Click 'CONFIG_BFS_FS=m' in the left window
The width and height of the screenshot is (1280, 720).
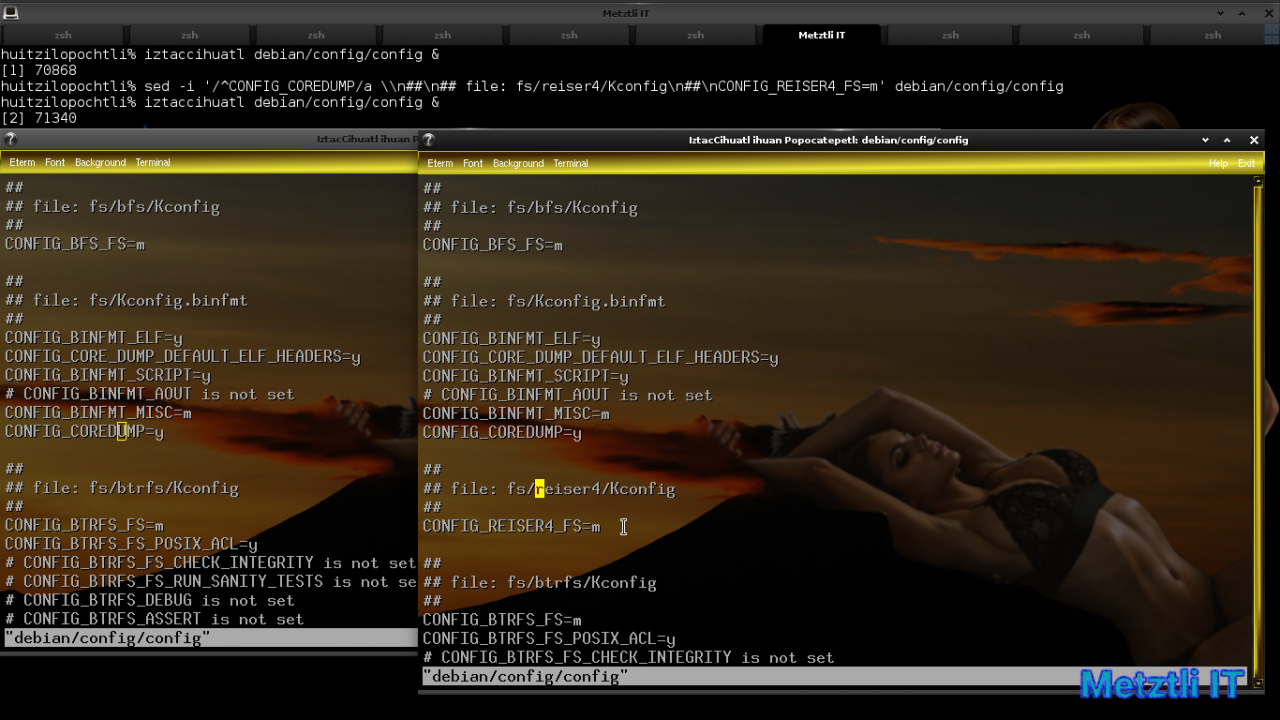click(74, 244)
